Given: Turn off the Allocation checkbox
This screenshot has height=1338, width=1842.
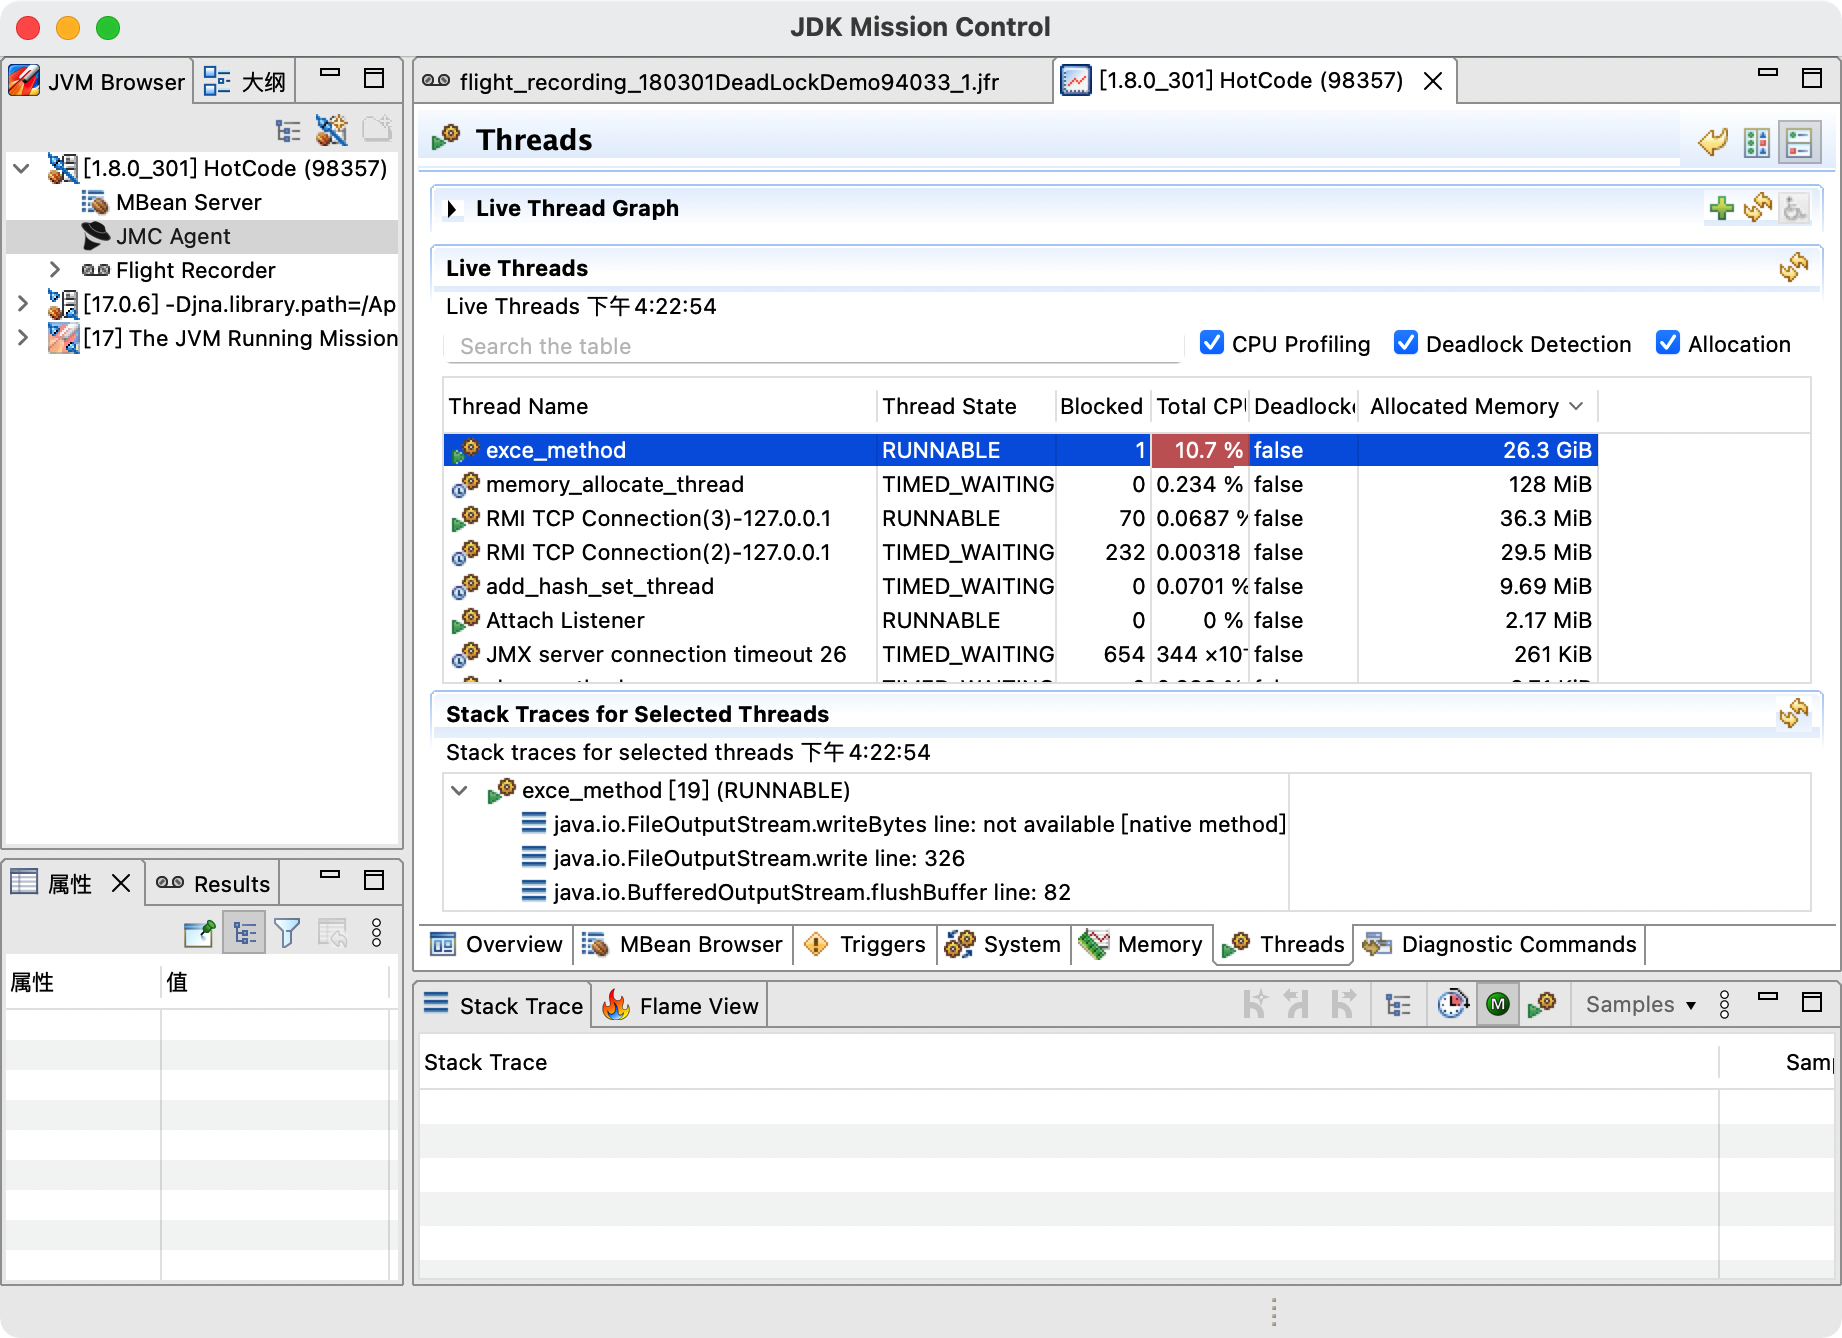Looking at the screenshot, I should pyautogui.click(x=1668, y=343).
